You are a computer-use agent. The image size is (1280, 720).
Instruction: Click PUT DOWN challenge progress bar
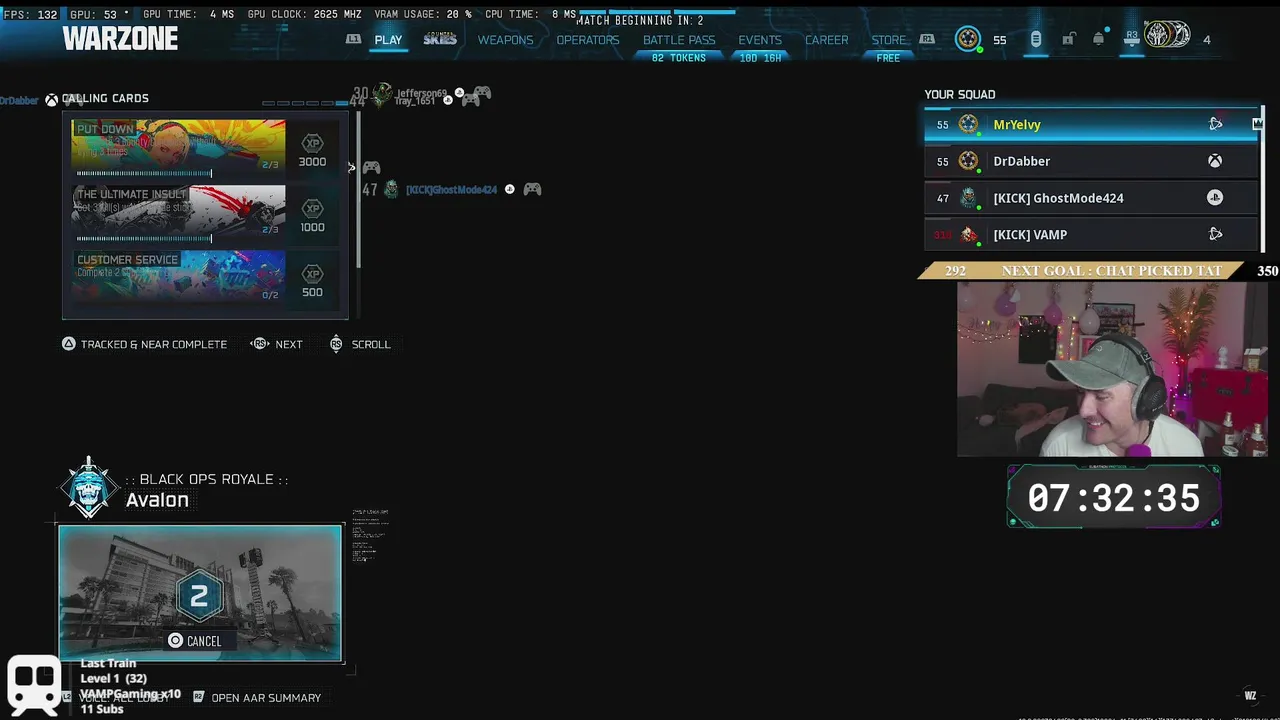pos(145,174)
